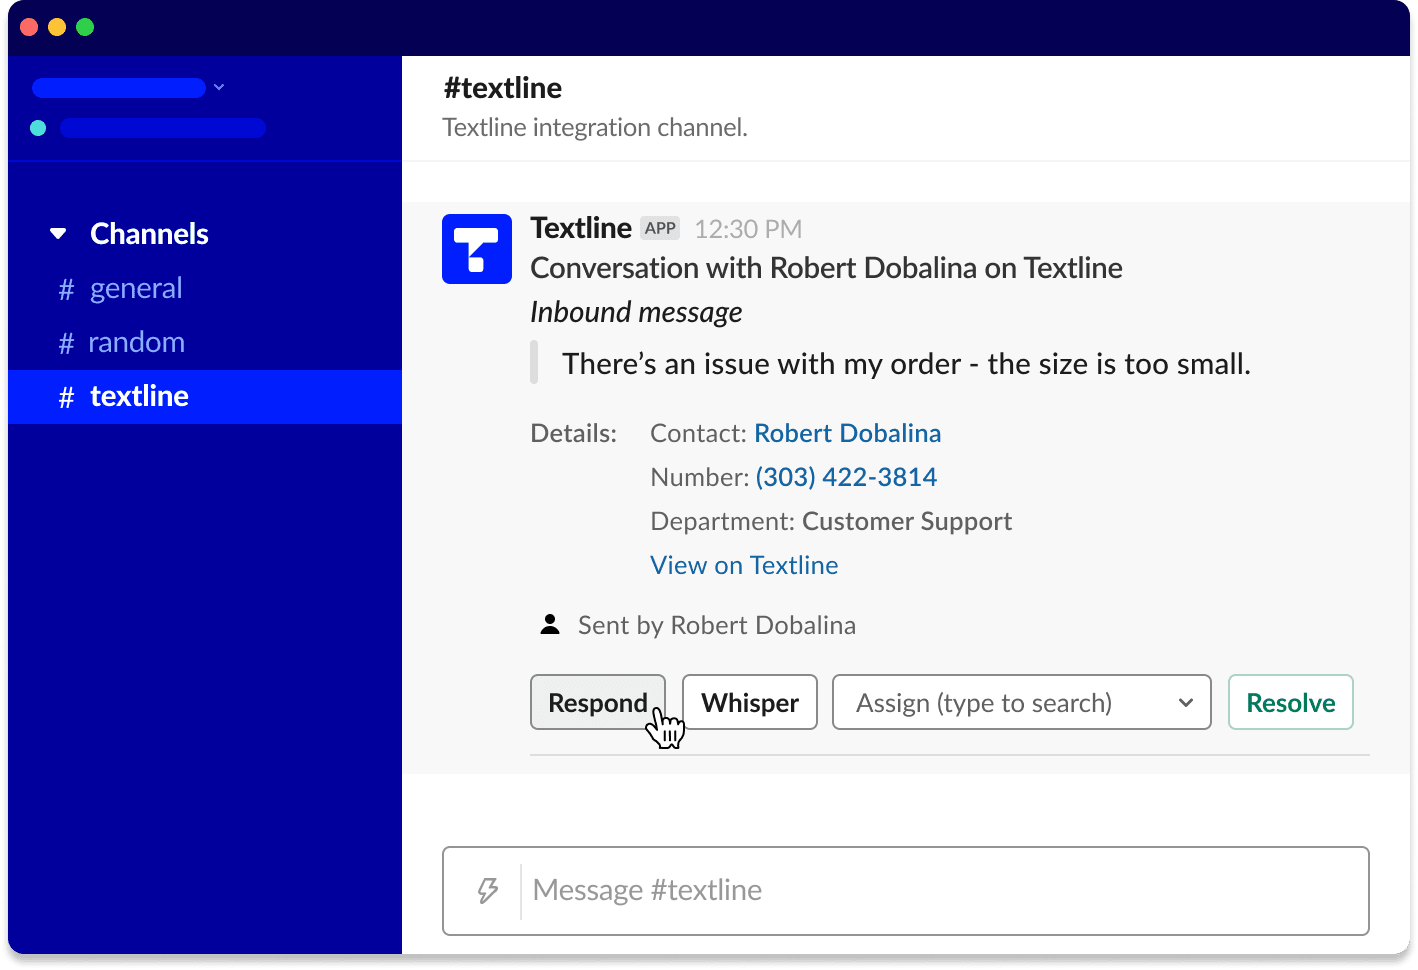This screenshot has width=1418, height=970.
Task: Click the person icon beside Sent by
Action: (x=550, y=625)
